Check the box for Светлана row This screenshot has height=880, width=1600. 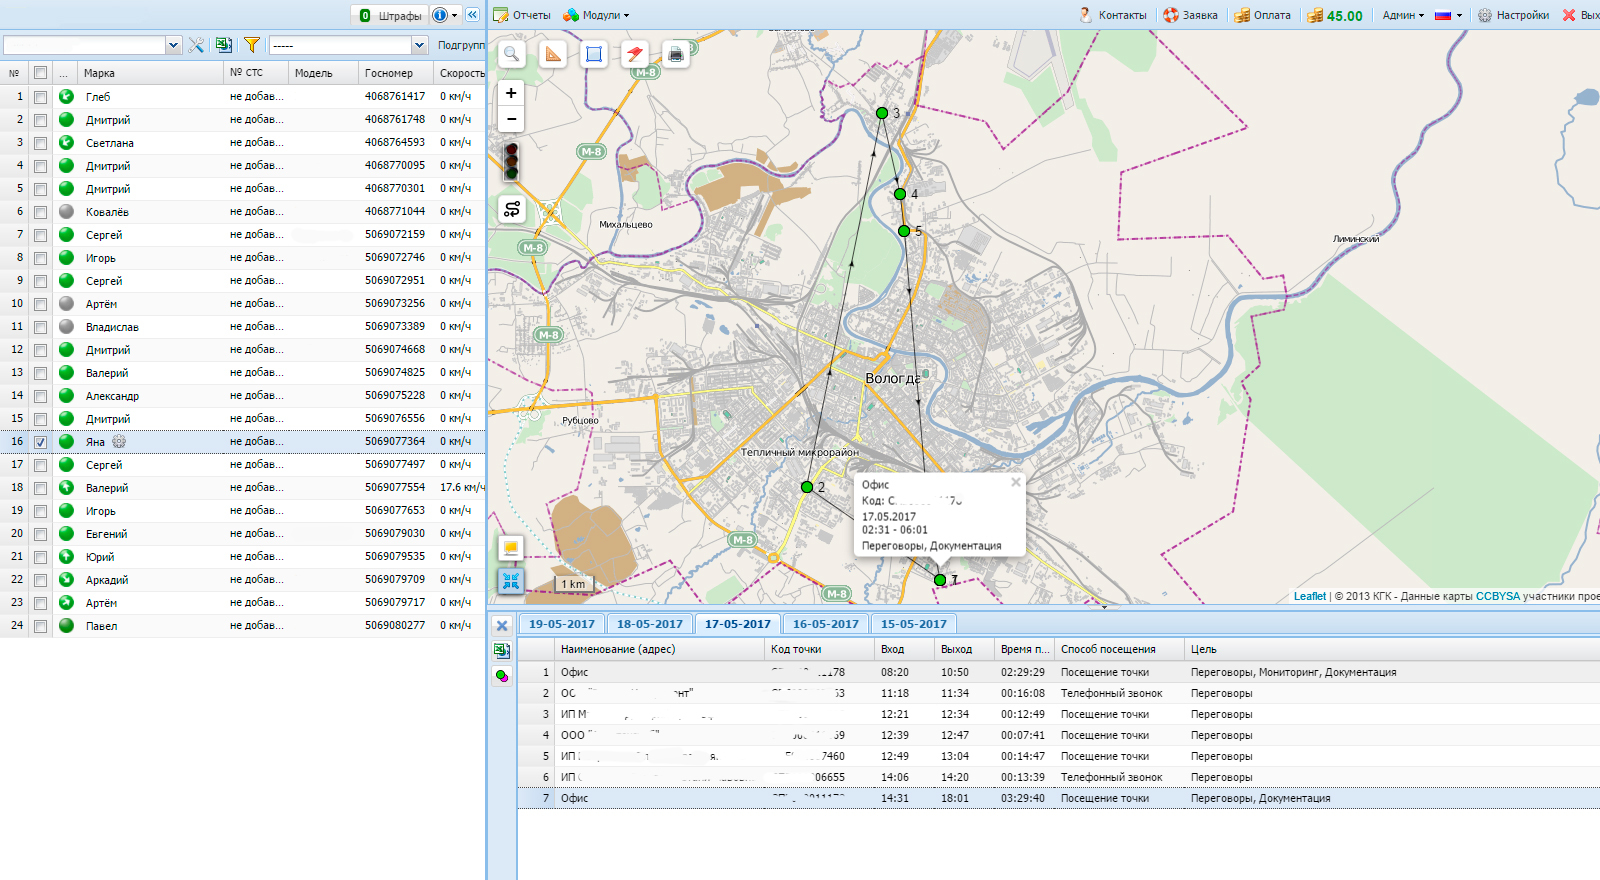(x=40, y=143)
